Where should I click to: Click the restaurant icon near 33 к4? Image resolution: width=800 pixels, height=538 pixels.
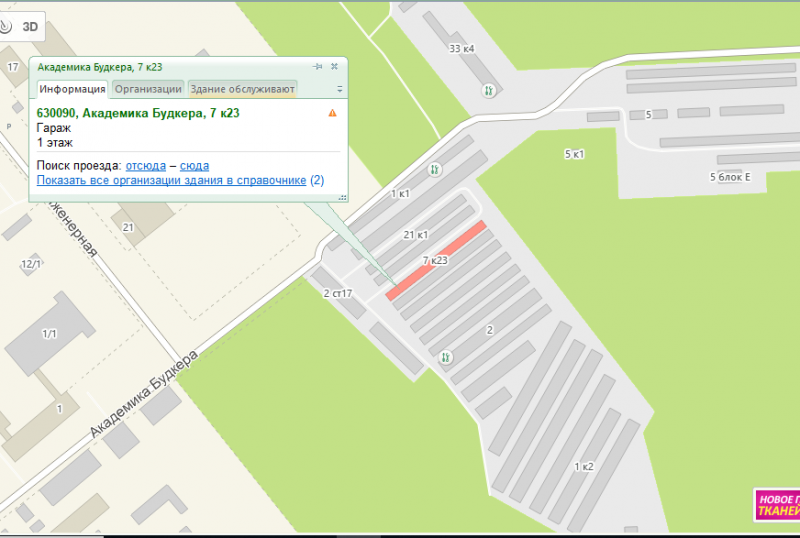pyautogui.click(x=489, y=90)
